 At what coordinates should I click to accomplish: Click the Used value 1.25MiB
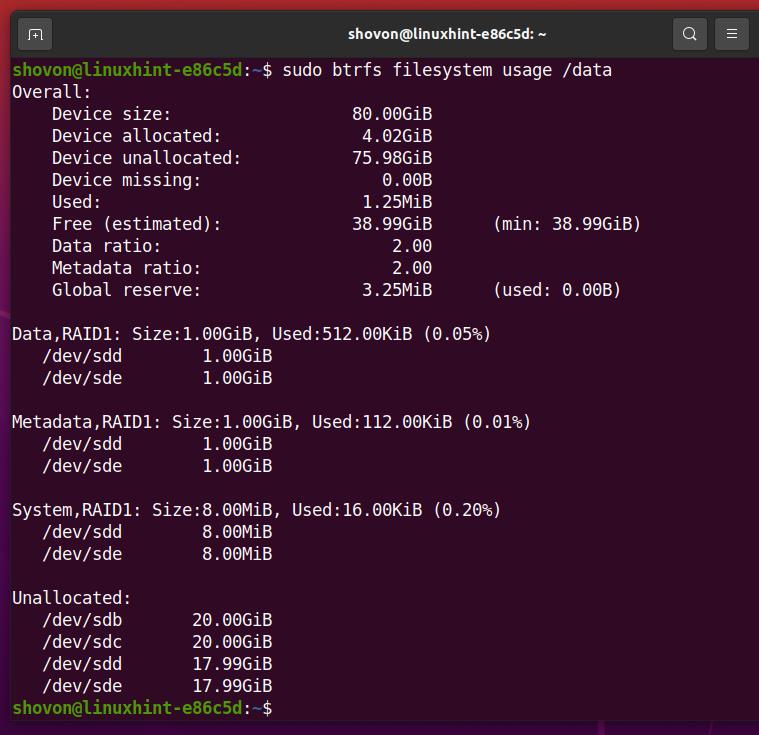(396, 202)
